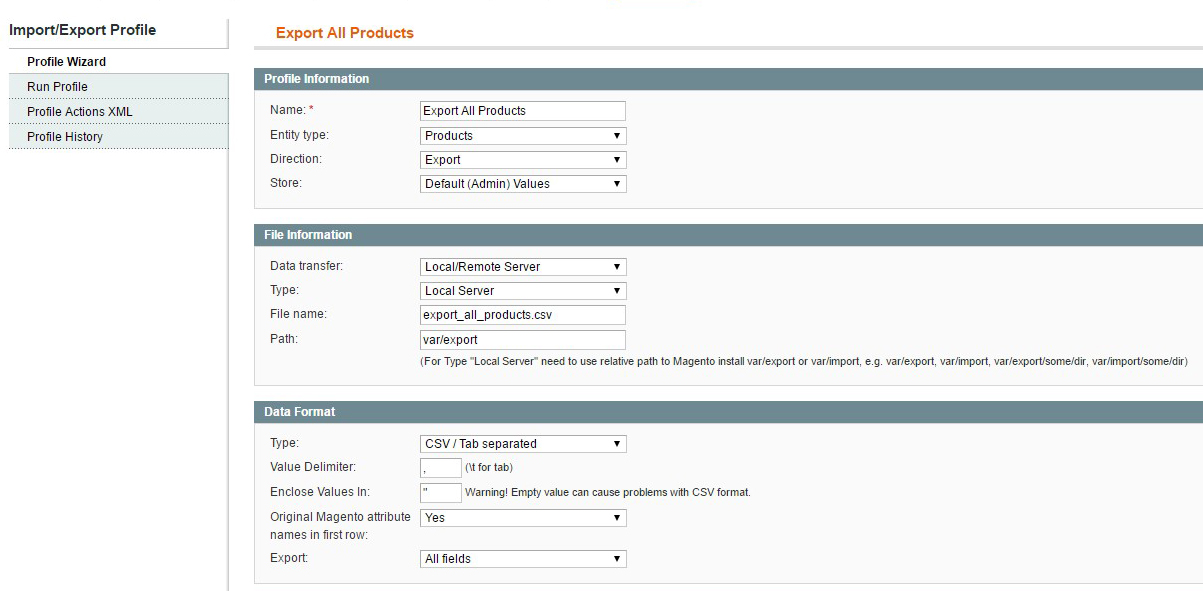The image size is (1203, 591).
Task: Open the Export All fields dropdown
Action: (523, 559)
